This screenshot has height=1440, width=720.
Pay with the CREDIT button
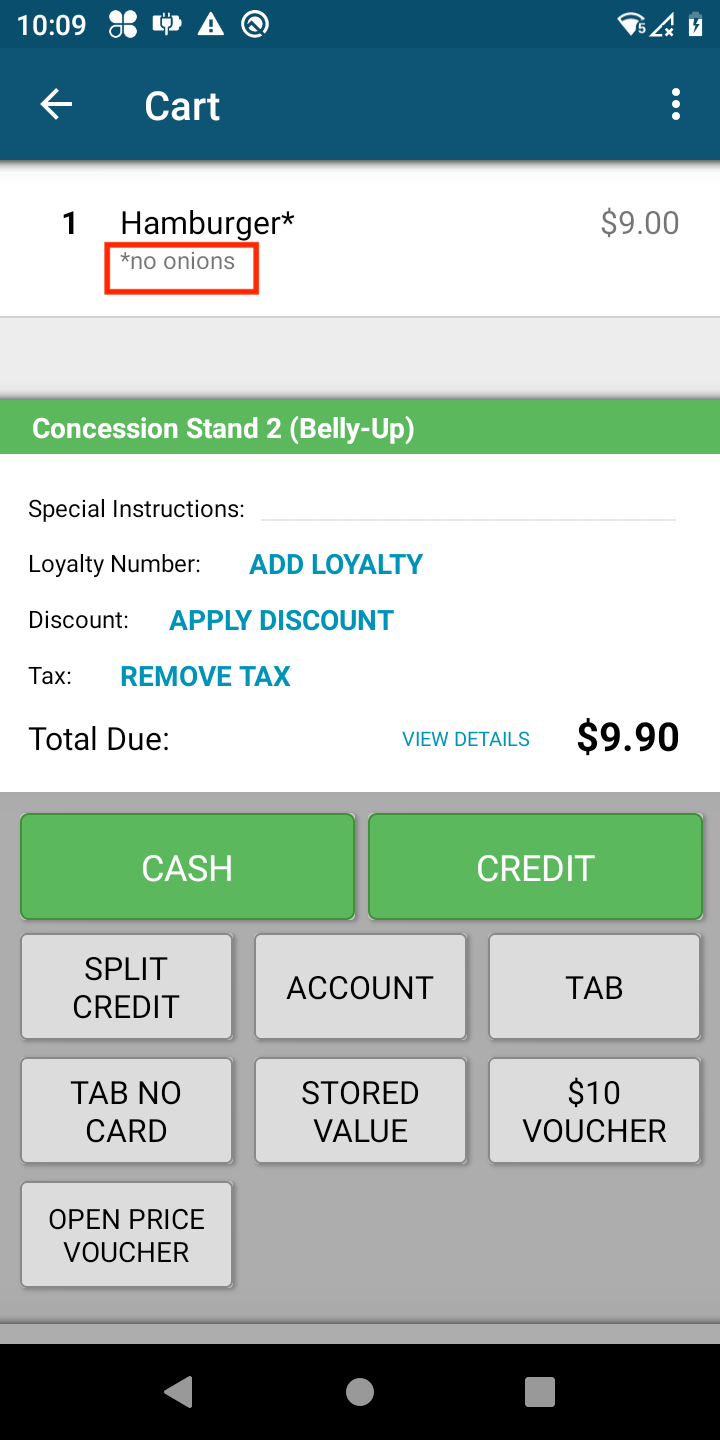pyautogui.click(x=535, y=867)
